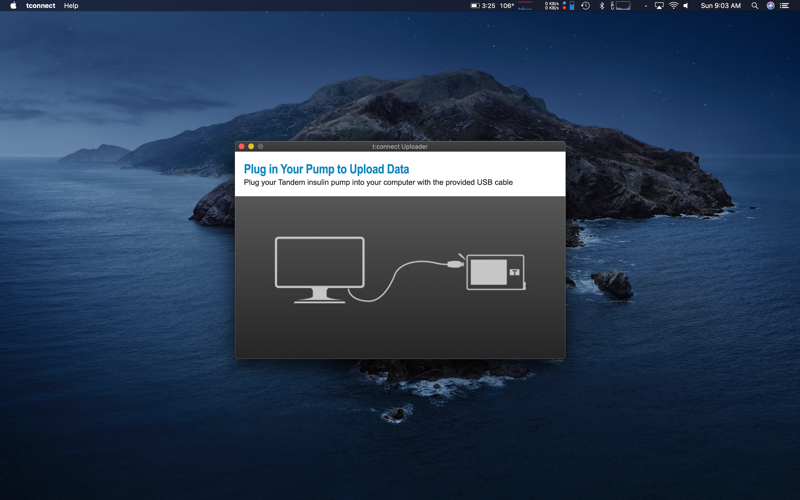Screen dimensions: 800x500
Task: Open Siri from the menu bar
Action: pos(770,6)
